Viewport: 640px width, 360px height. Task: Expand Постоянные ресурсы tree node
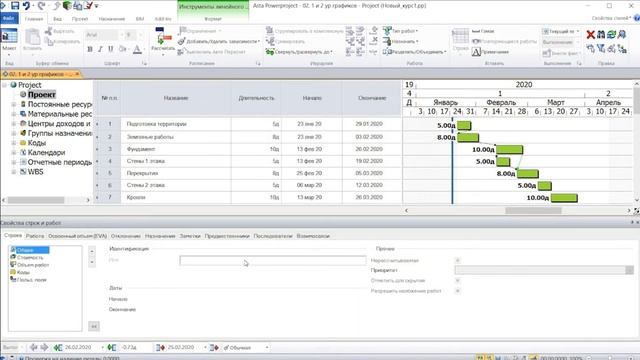(13, 104)
